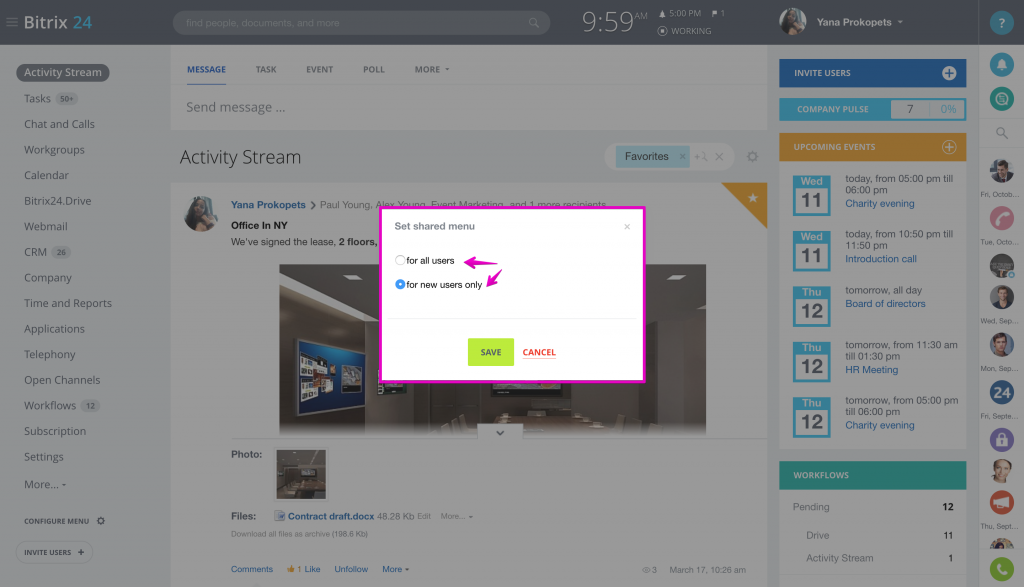This screenshot has width=1024, height=587.
Task: Open the notifications bell icon
Action: (1001, 65)
